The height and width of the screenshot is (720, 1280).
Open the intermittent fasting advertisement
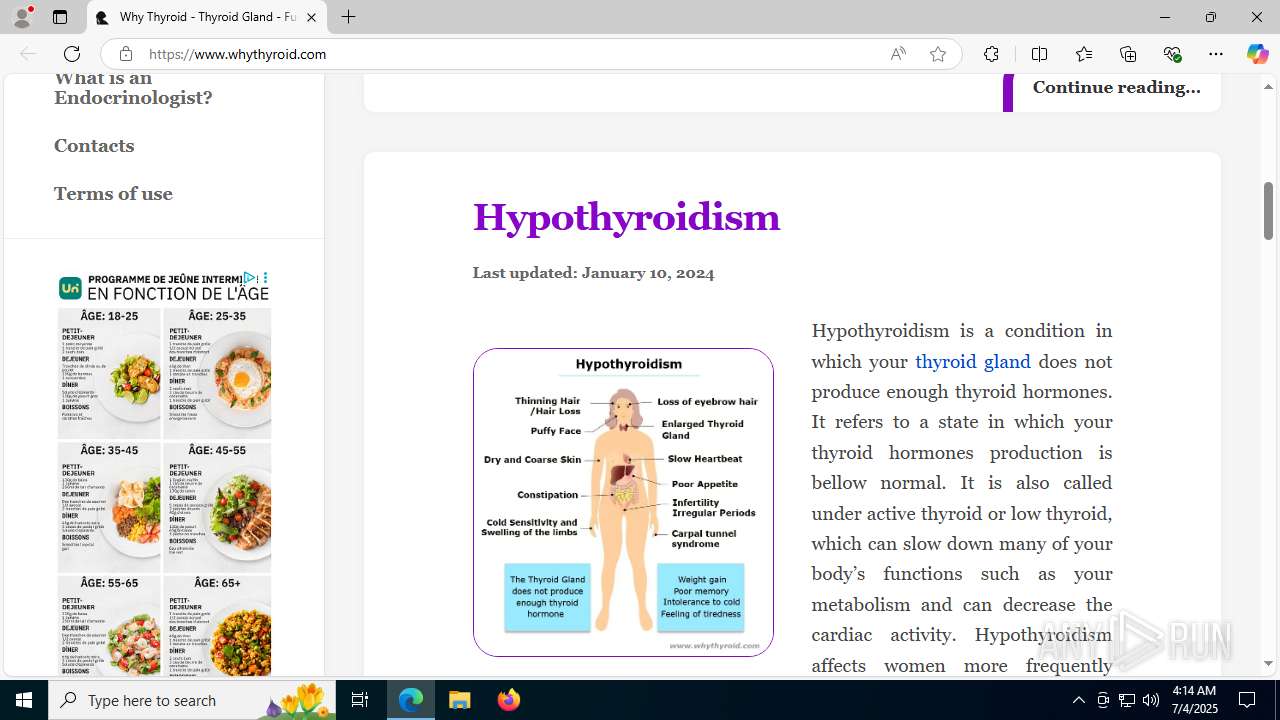164,474
